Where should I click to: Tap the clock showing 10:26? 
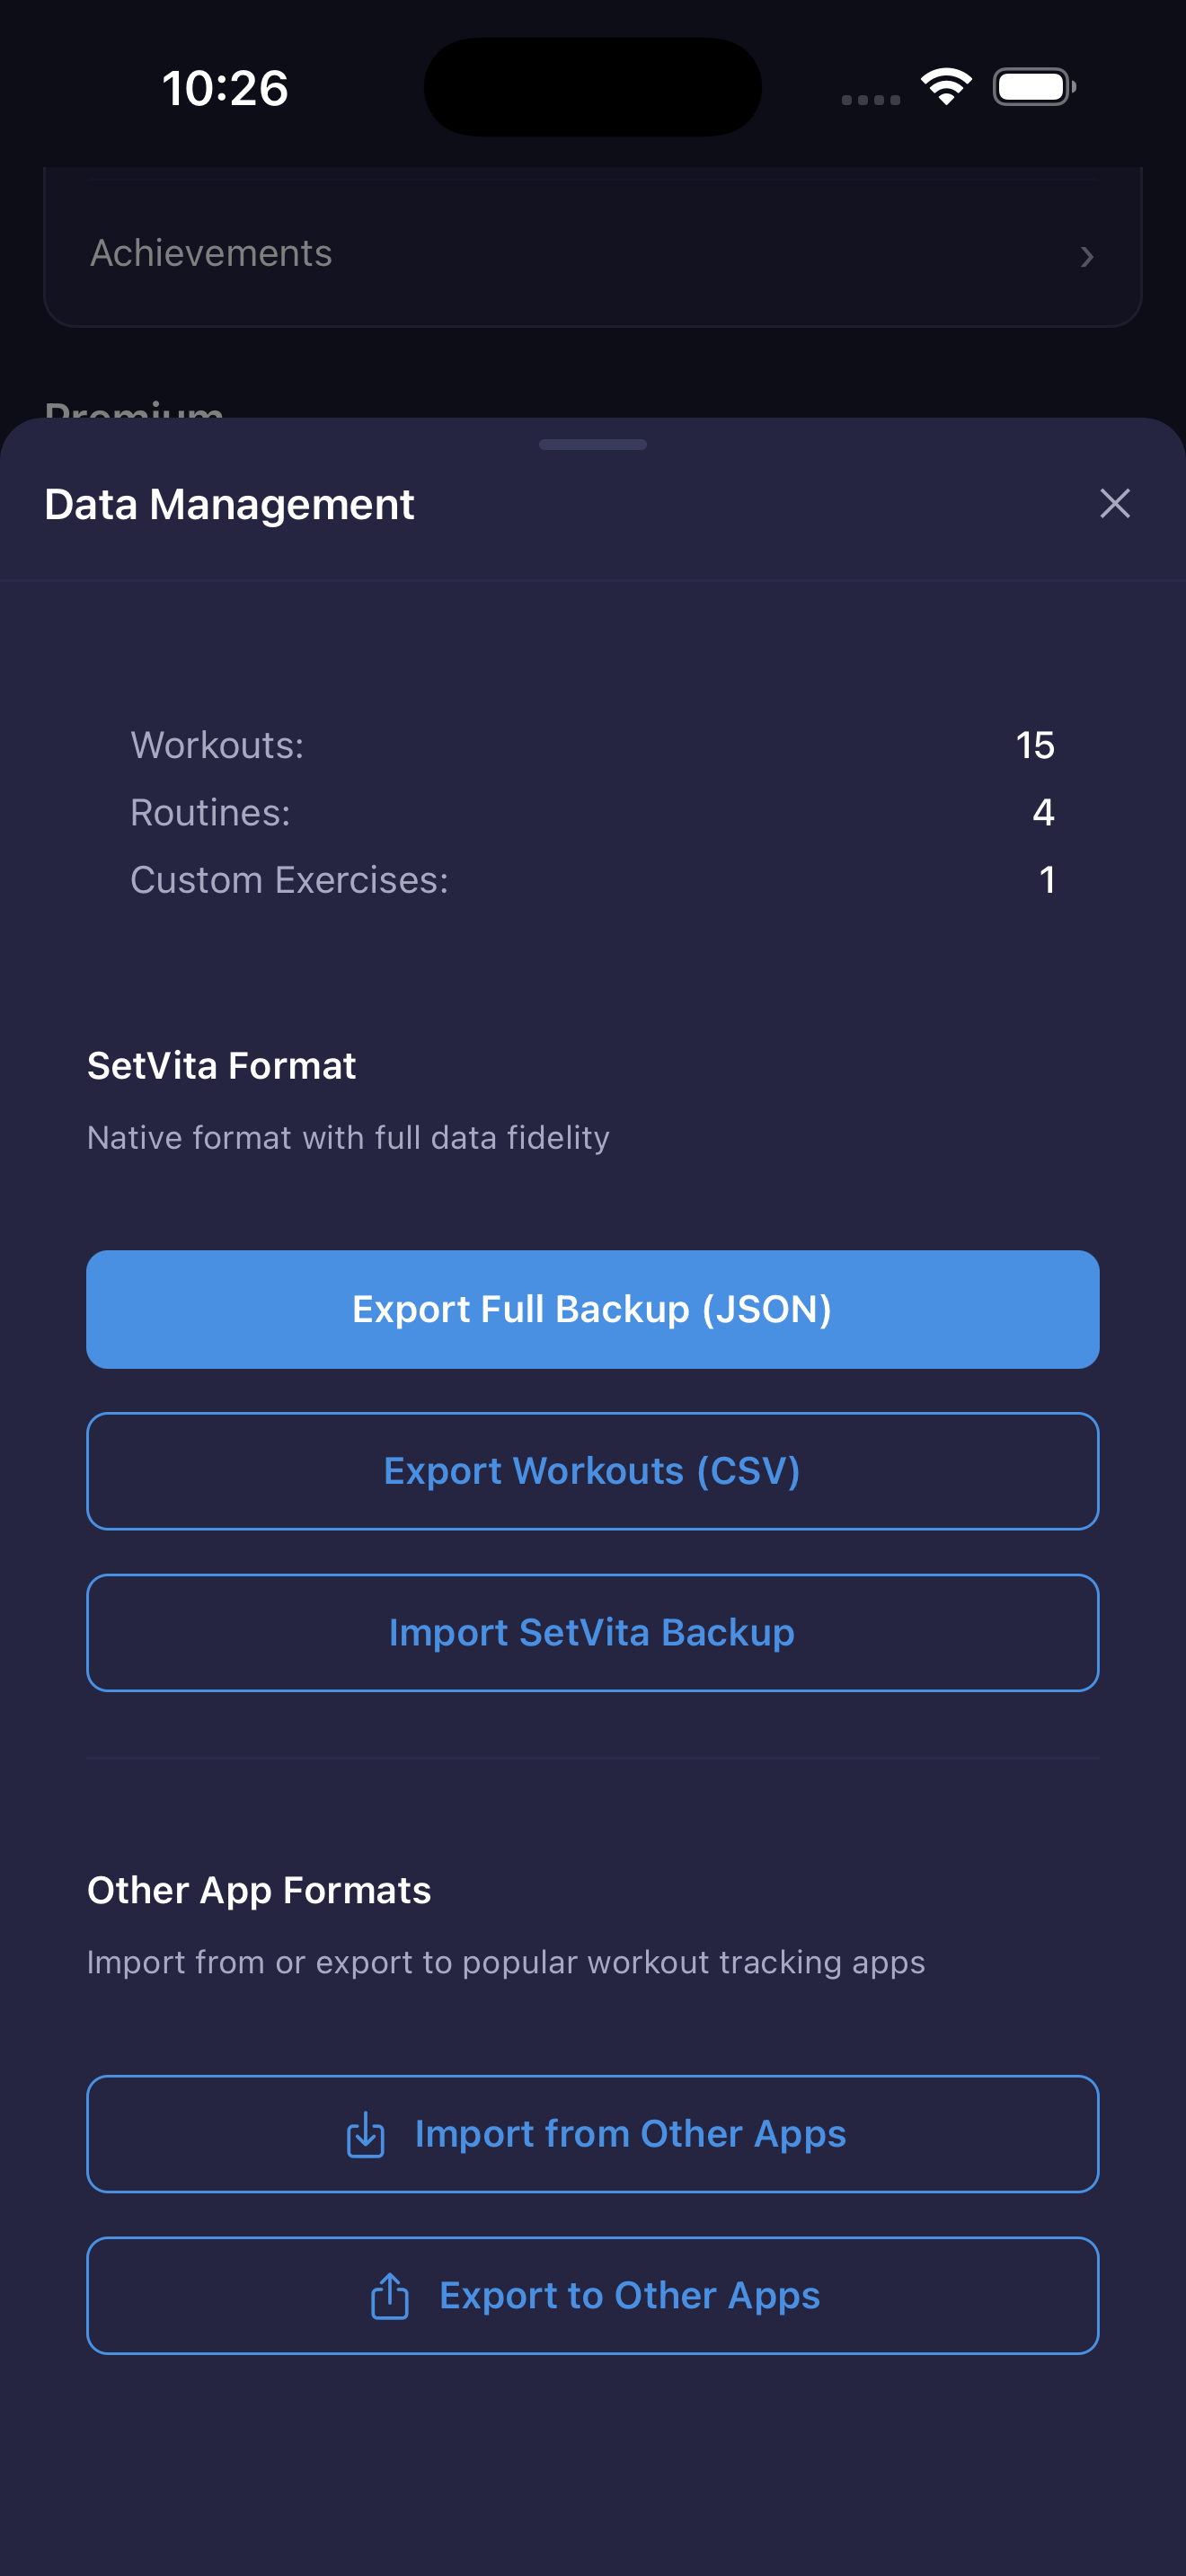[x=227, y=87]
